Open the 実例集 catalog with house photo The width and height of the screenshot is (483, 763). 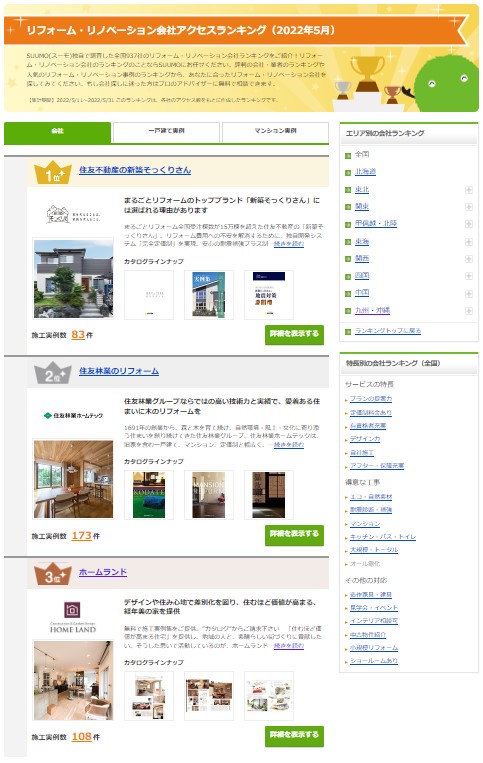209,295
